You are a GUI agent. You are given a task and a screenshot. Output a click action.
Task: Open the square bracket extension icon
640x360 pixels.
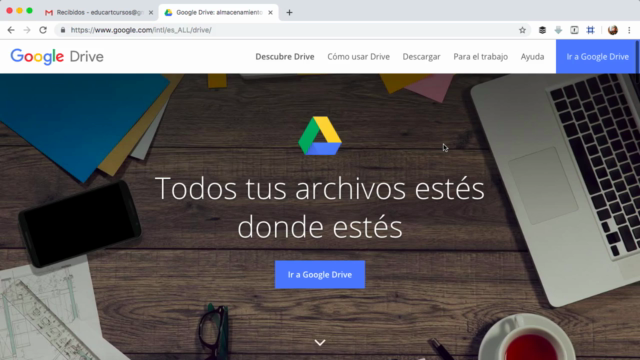(x=574, y=30)
